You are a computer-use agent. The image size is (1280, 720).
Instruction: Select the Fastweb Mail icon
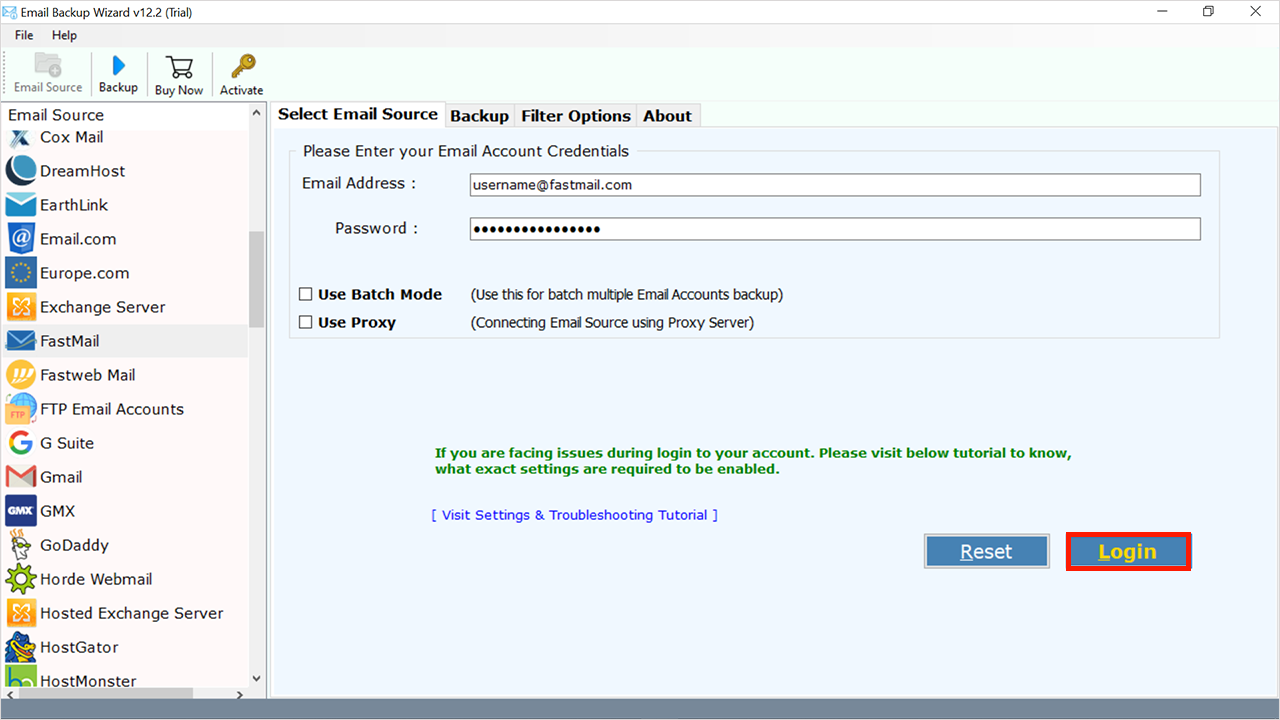pos(20,375)
